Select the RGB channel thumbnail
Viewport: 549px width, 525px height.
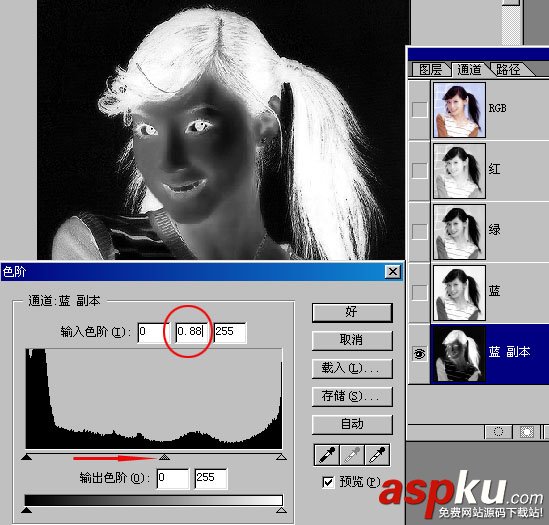(459, 110)
